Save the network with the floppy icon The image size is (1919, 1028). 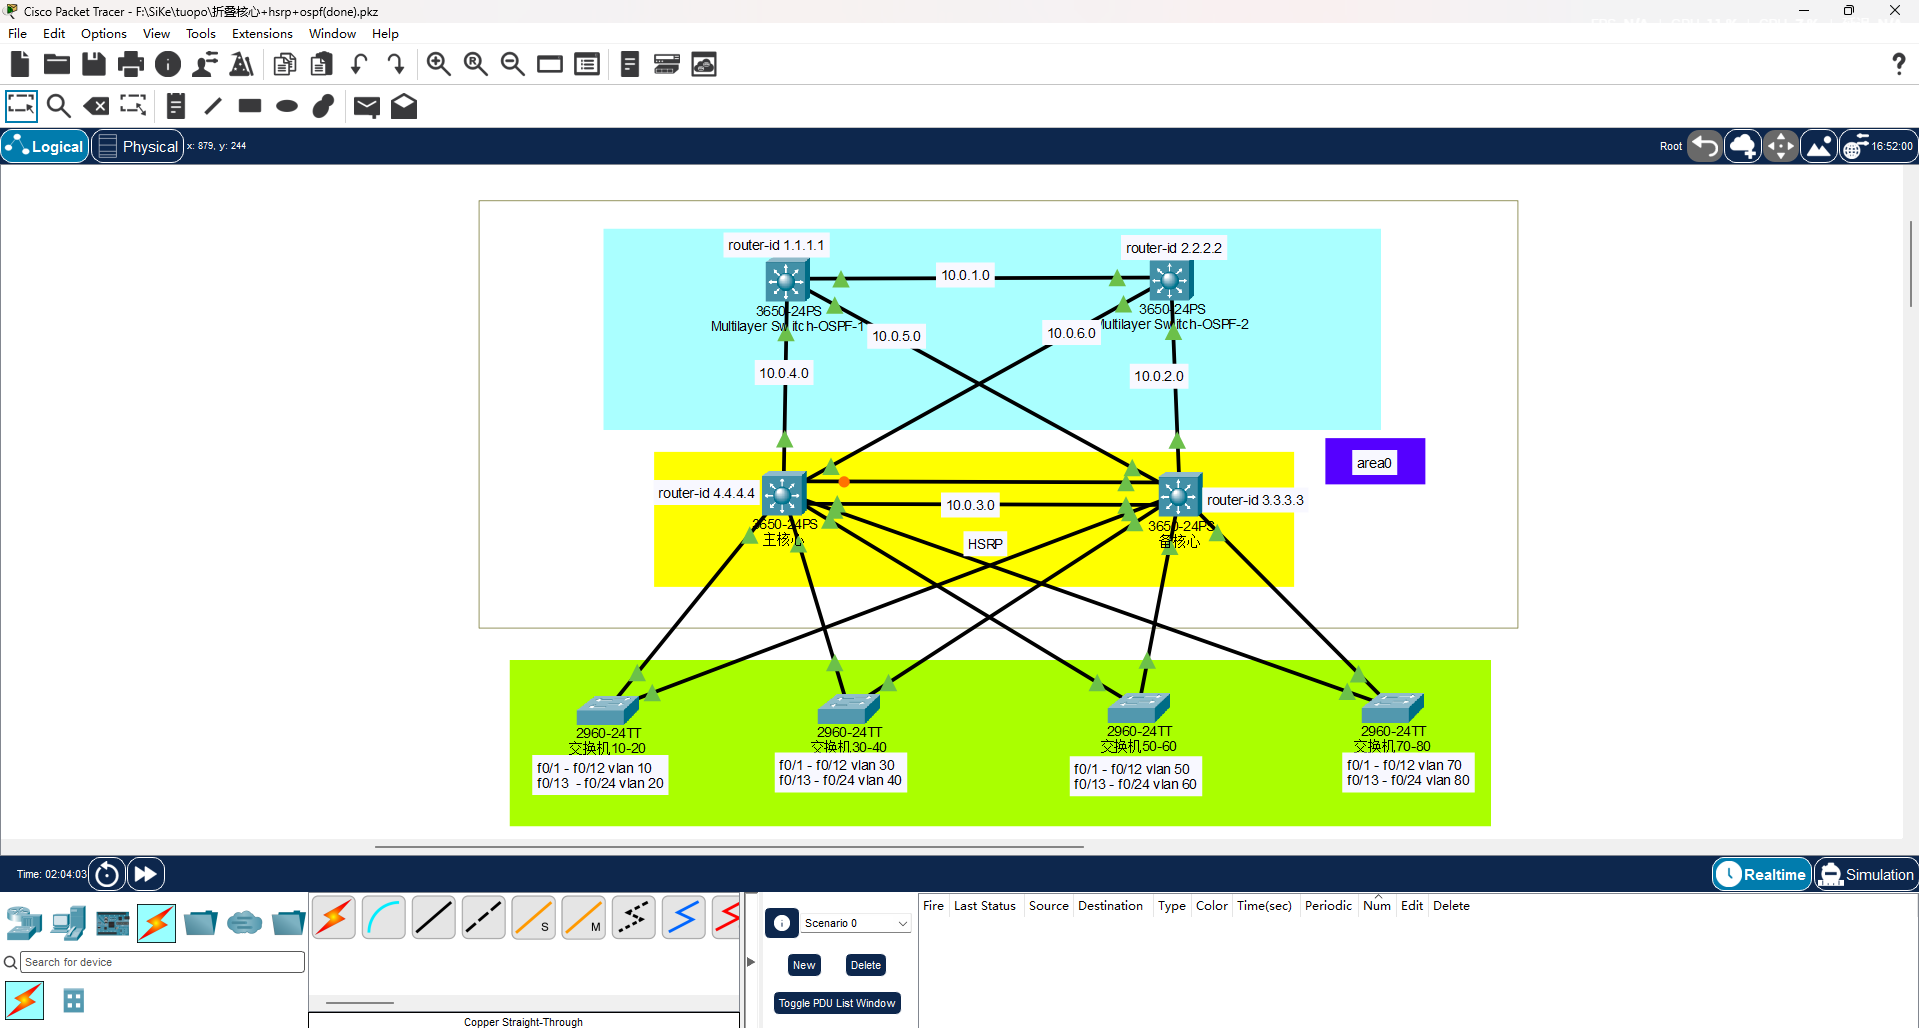(94, 65)
